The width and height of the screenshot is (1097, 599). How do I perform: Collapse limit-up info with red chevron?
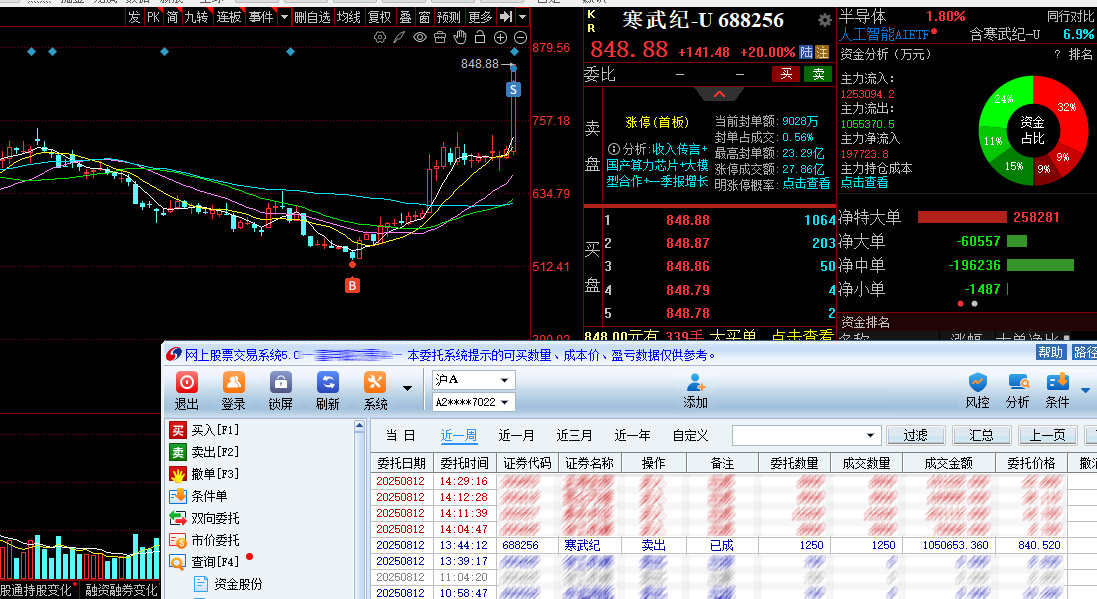tap(719, 94)
